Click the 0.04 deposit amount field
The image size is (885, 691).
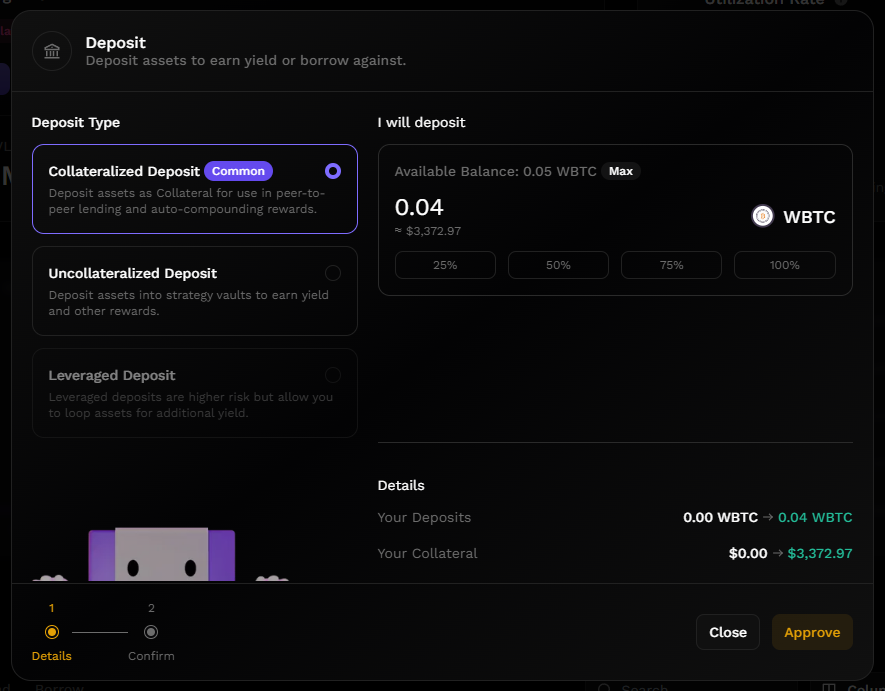coord(419,208)
